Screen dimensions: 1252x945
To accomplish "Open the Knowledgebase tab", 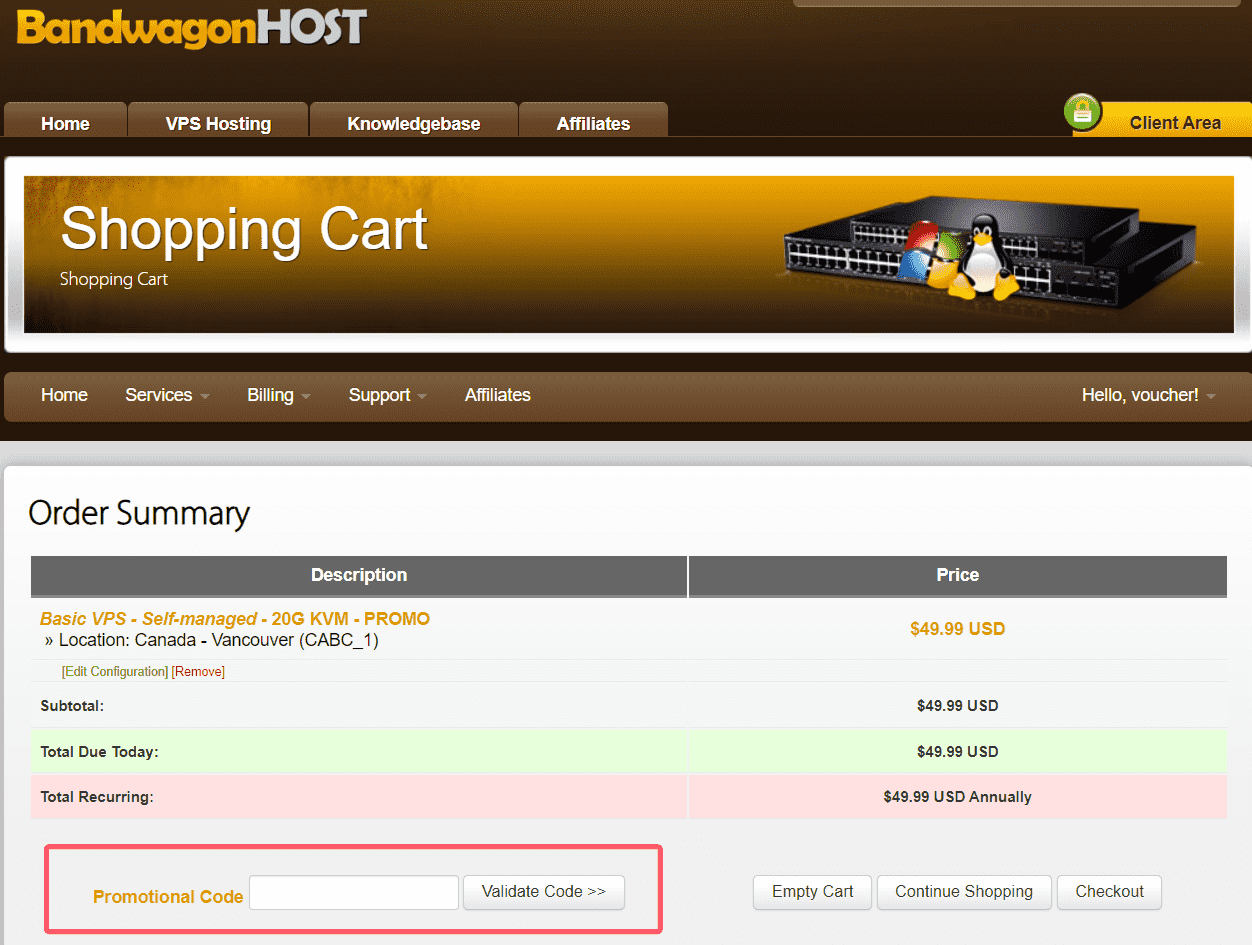I will [x=414, y=121].
